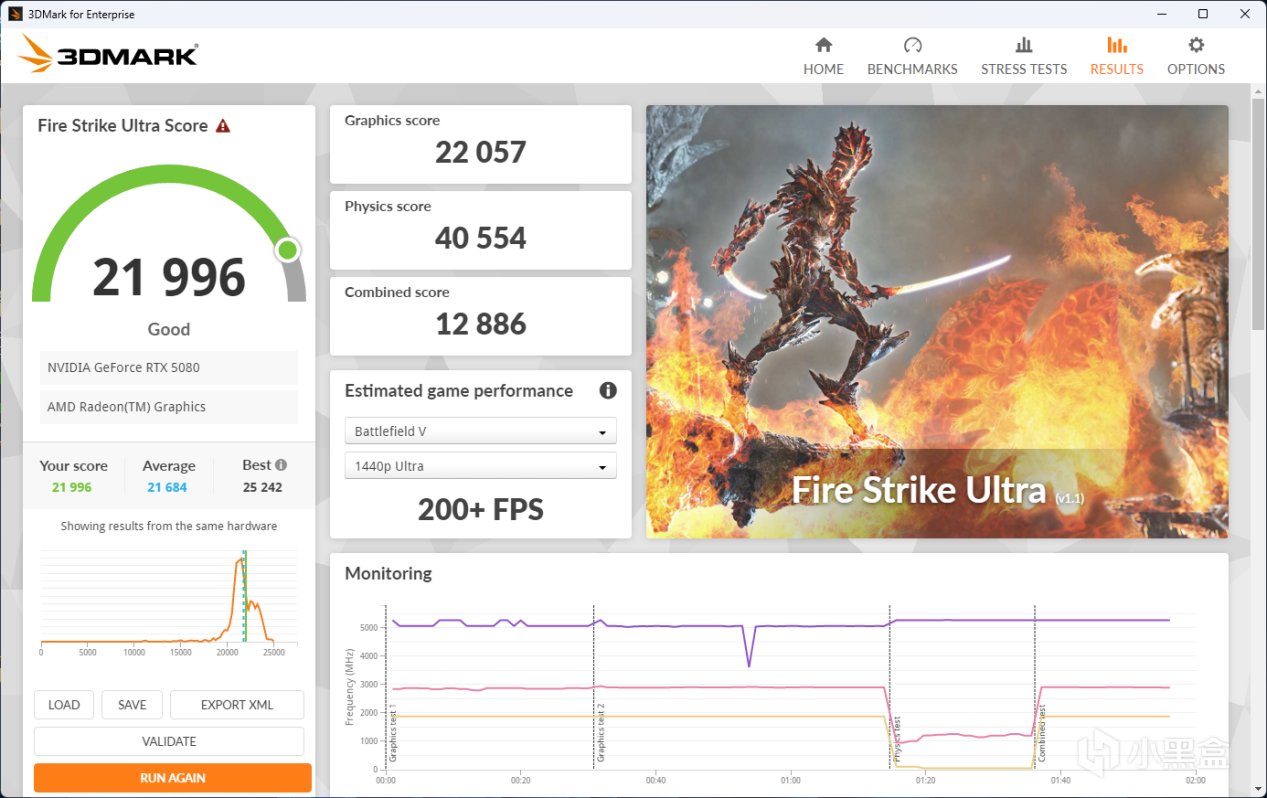Open the 1440p Ultra resolution dropdown
The image size is (1267, 798).
[480, 466]
